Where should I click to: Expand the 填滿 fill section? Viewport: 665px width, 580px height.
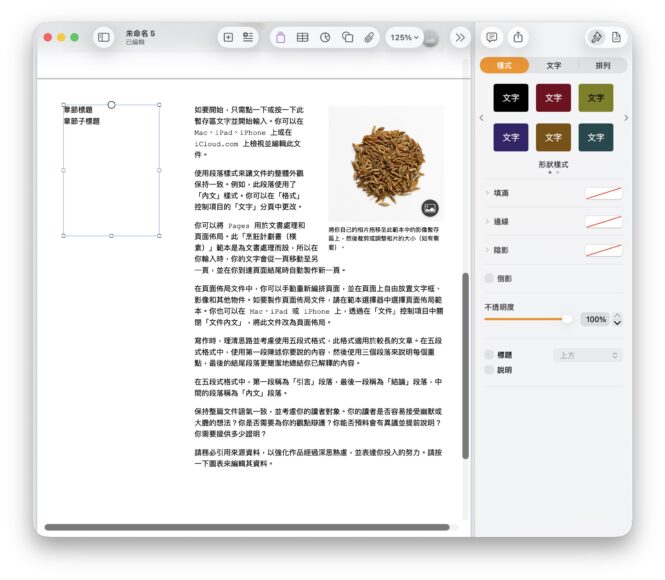(487, 193)
